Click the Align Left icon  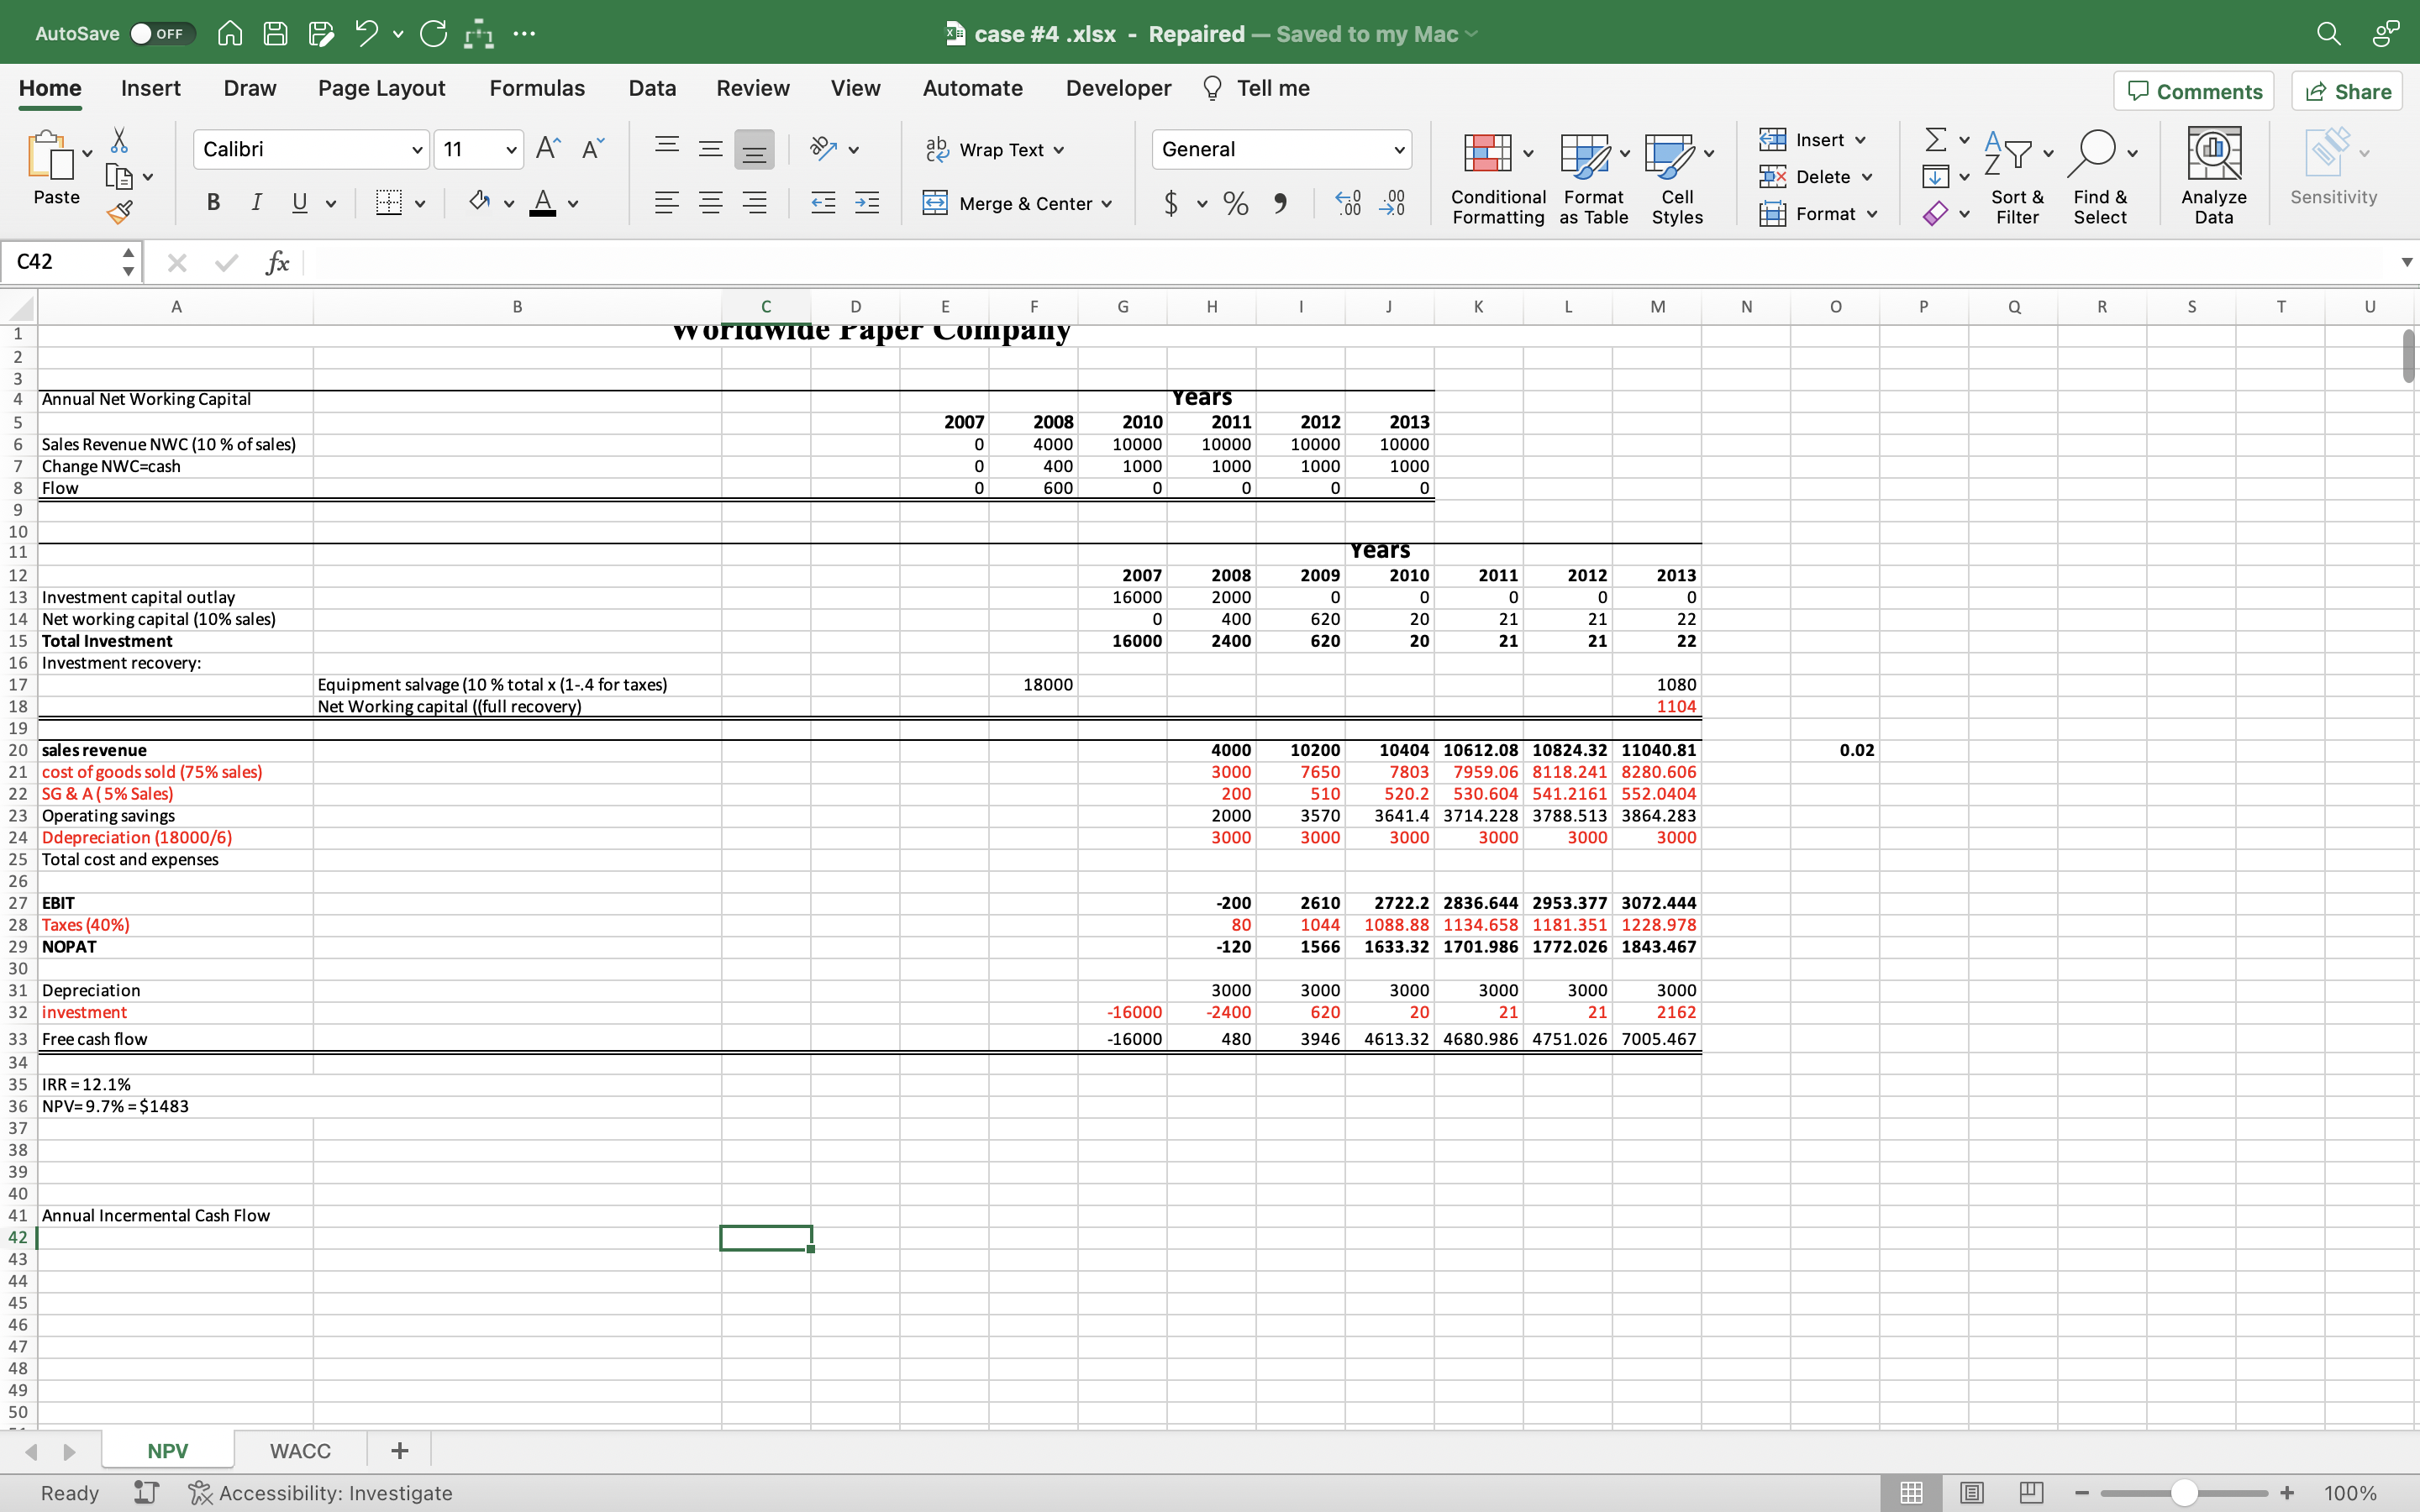coord(666,203)
